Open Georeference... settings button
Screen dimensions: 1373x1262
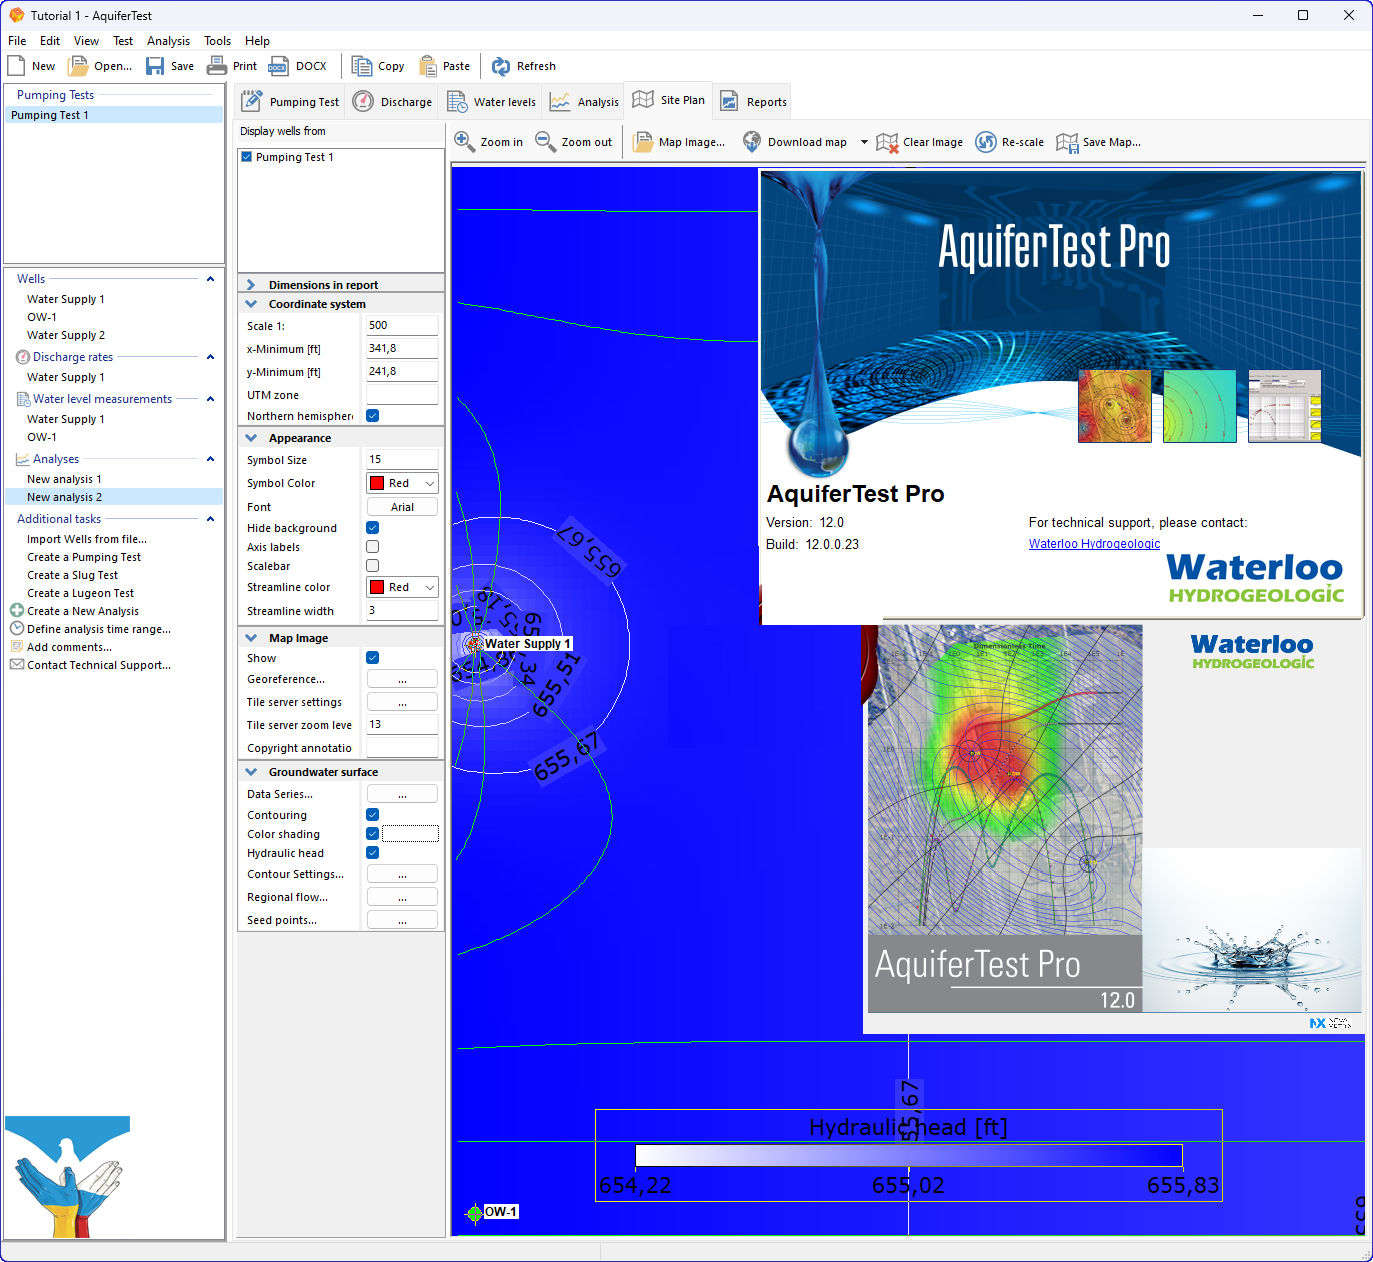click(402, 679)
